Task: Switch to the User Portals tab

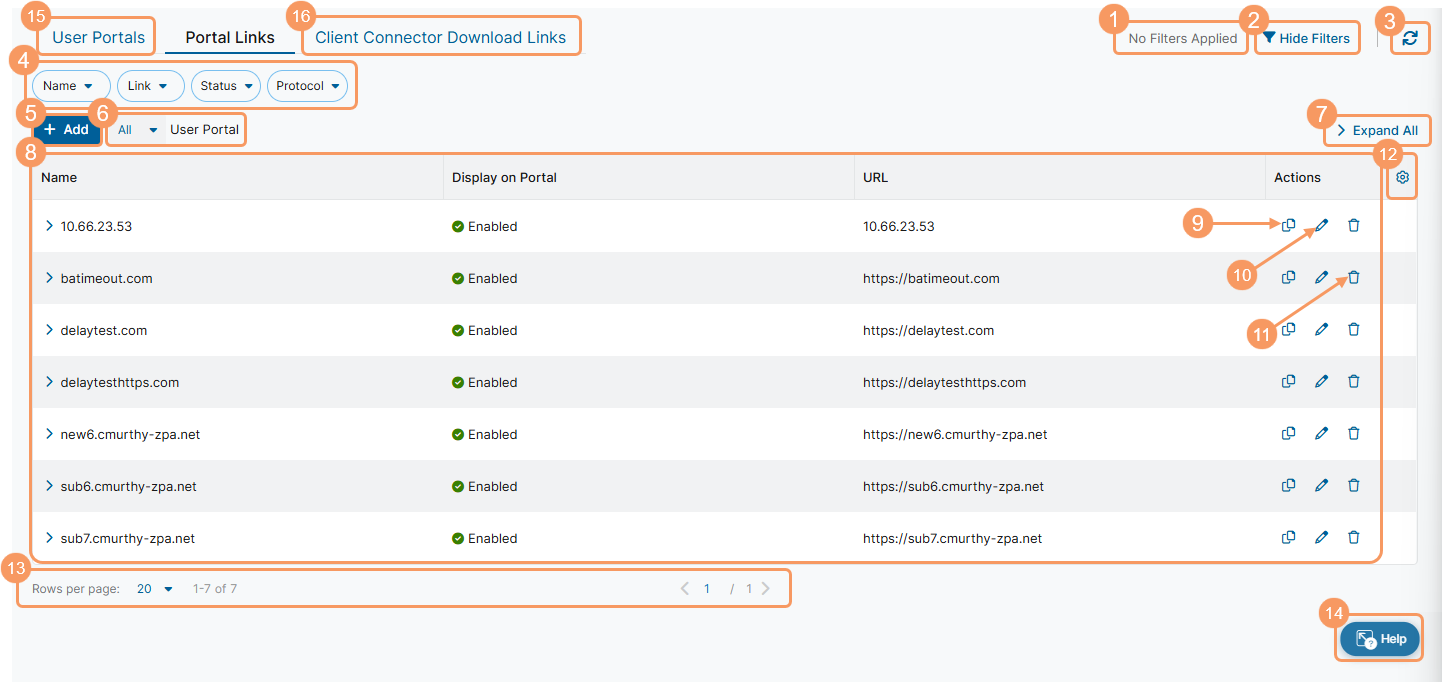Action: coord(98,38)
